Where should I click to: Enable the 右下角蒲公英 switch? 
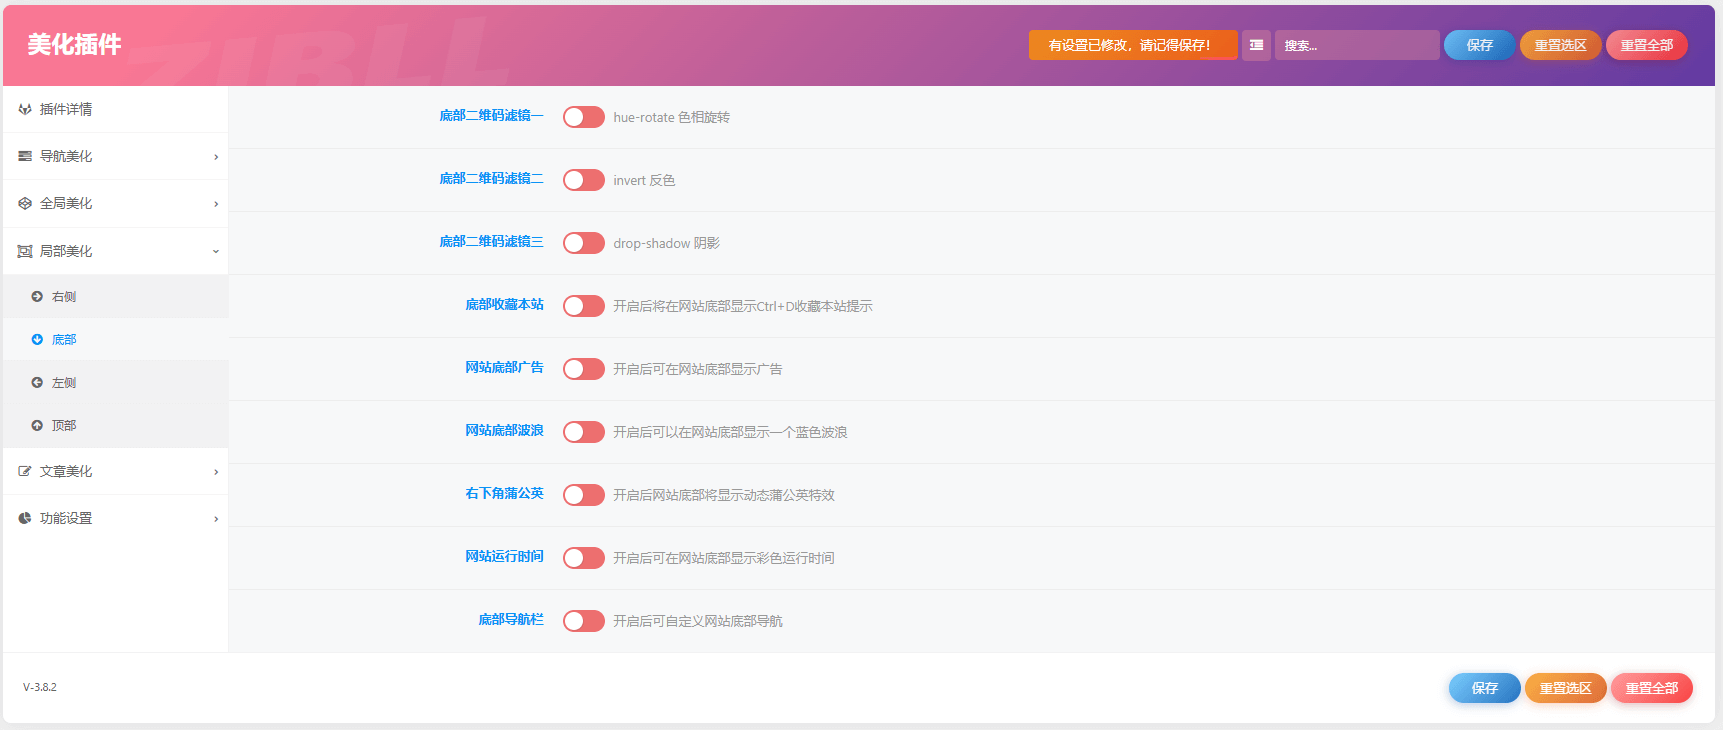[584, 495]
